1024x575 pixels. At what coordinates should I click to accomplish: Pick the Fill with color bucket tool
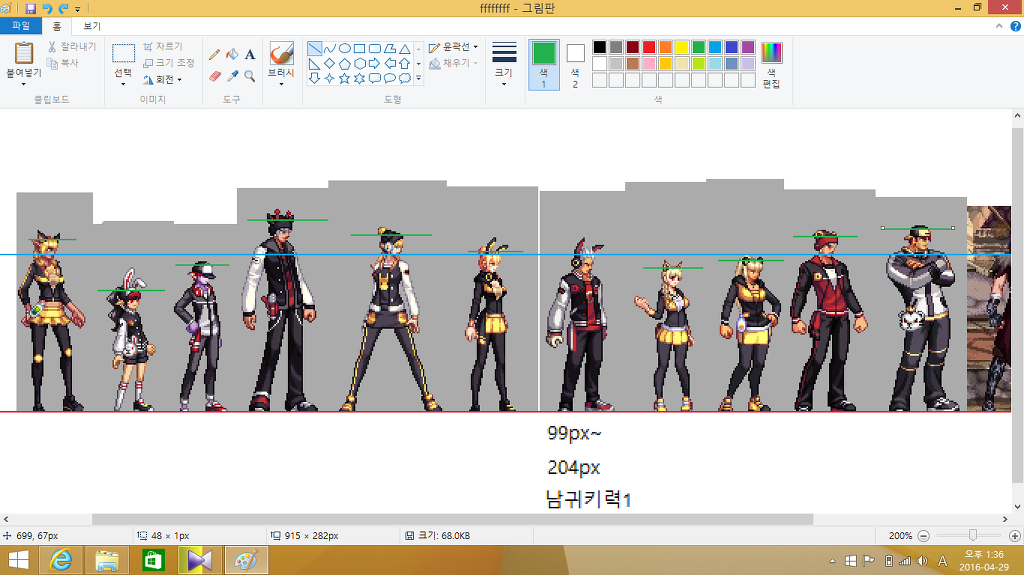(231, 55)
